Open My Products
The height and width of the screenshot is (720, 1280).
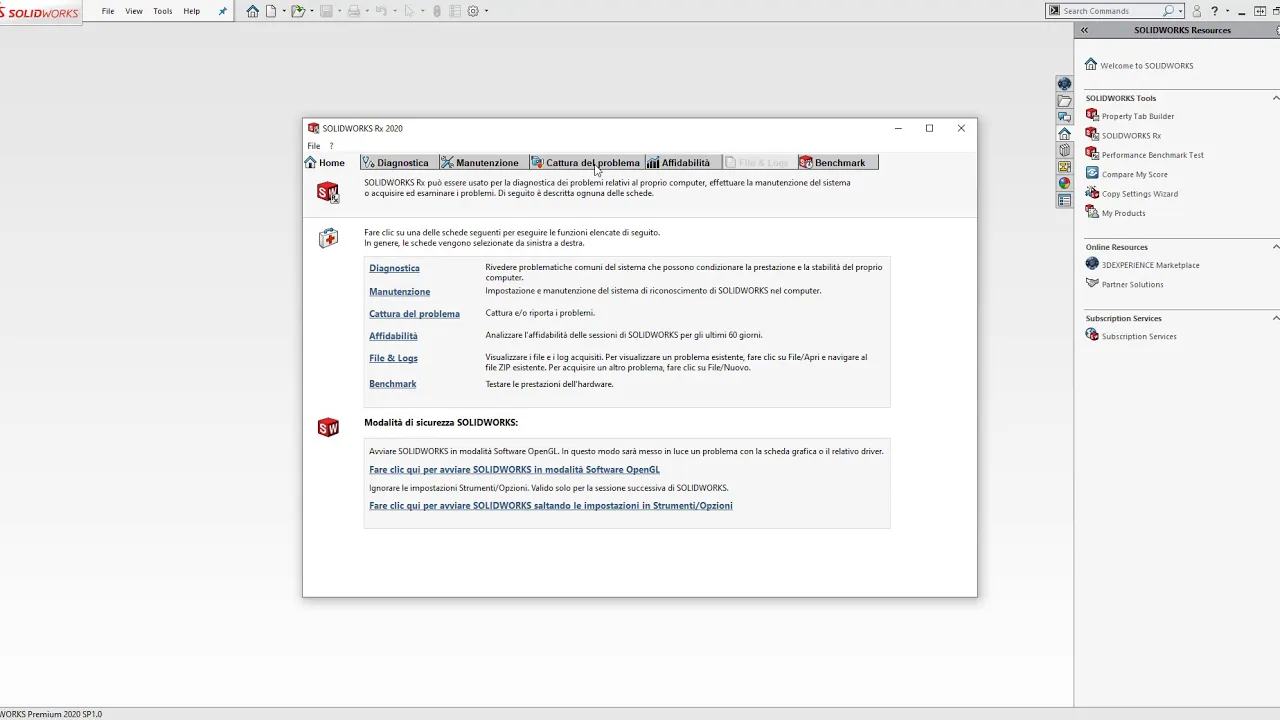tap(1123, 213)
